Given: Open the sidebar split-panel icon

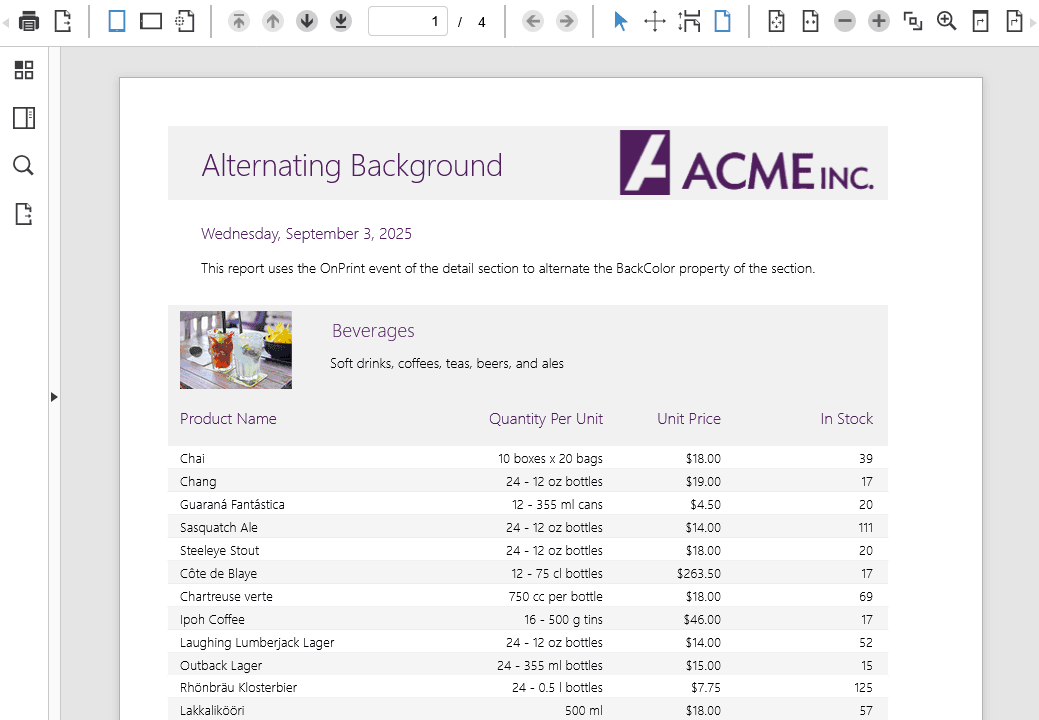Looking at the screenshot, I should [24, 118].
